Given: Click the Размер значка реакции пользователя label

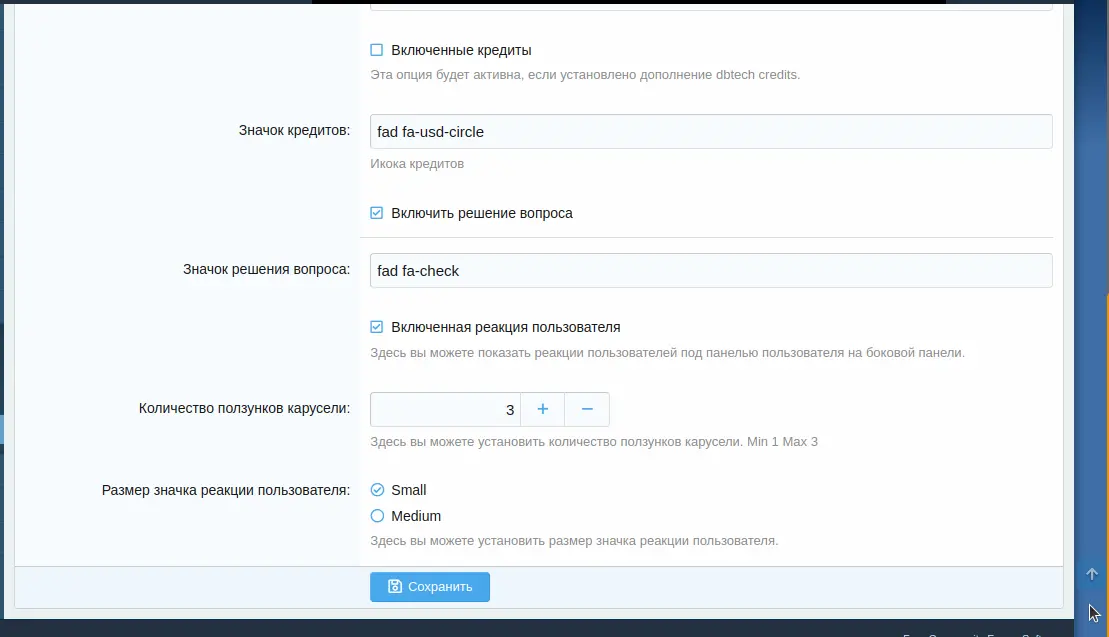Looking at the screenshot, I should [x=226, y=490].
